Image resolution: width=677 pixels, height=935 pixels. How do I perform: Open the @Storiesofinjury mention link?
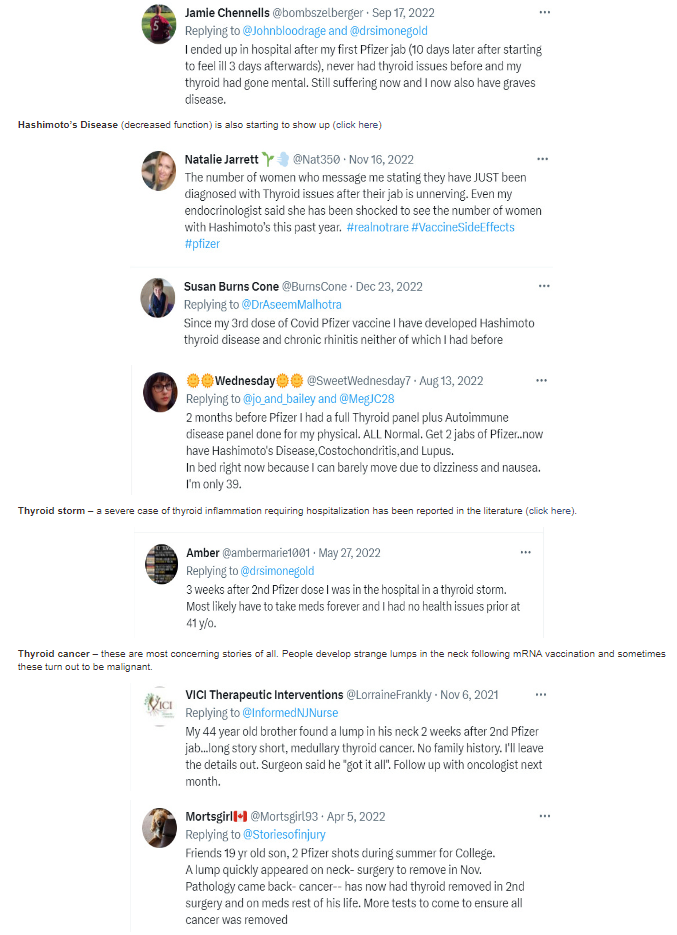(284, 835)
